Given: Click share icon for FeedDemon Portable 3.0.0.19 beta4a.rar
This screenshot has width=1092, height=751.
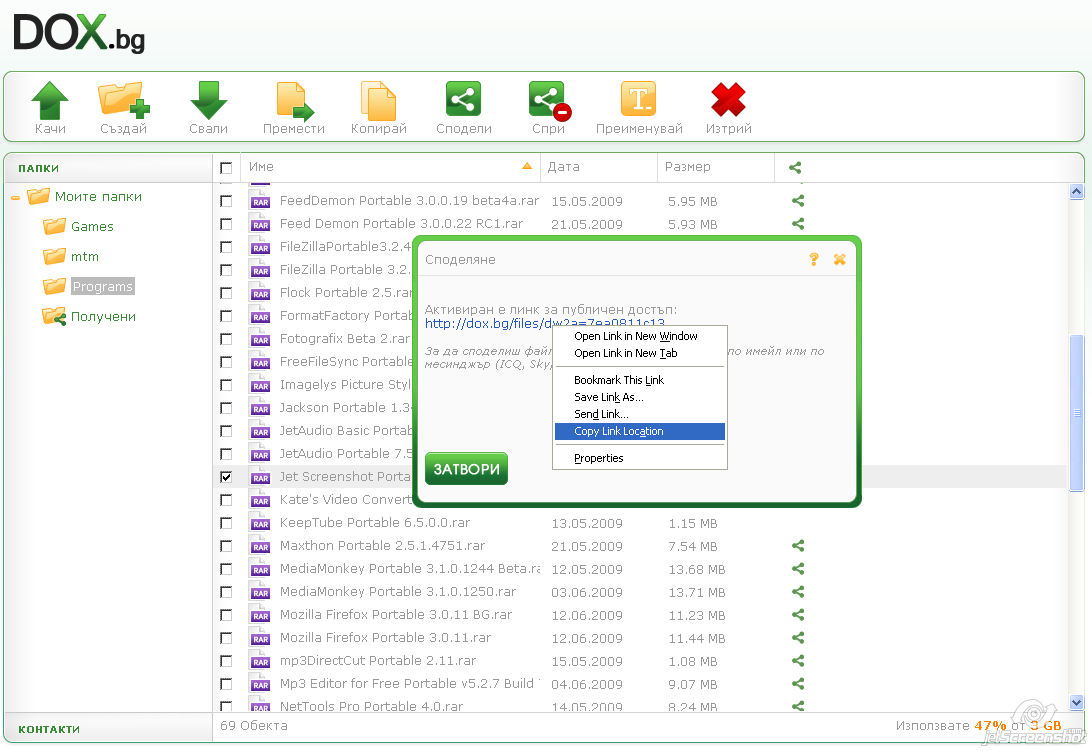Looking at the screenshot, I should (798, 201).
